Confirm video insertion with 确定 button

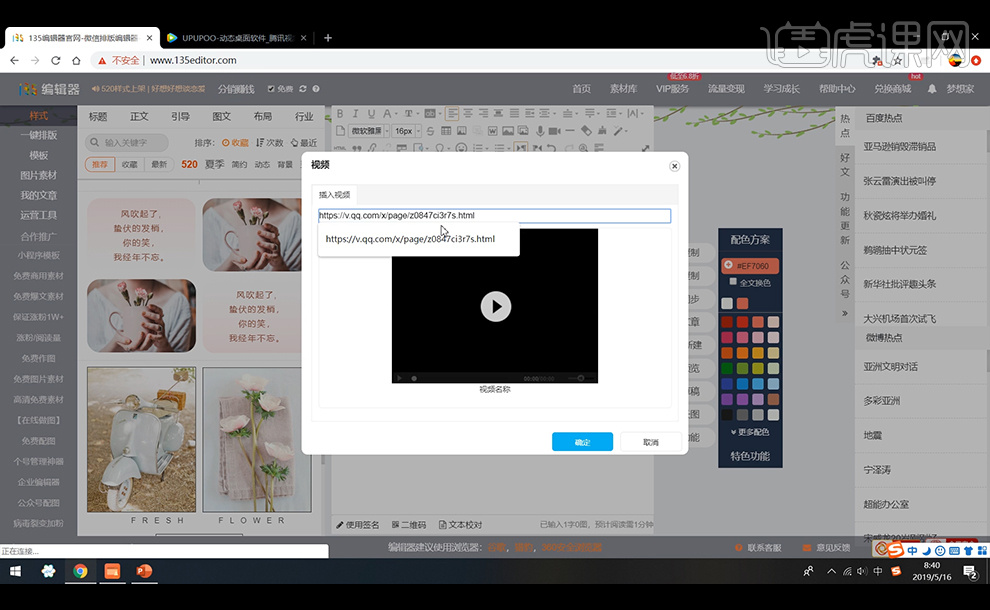(582, 442)
